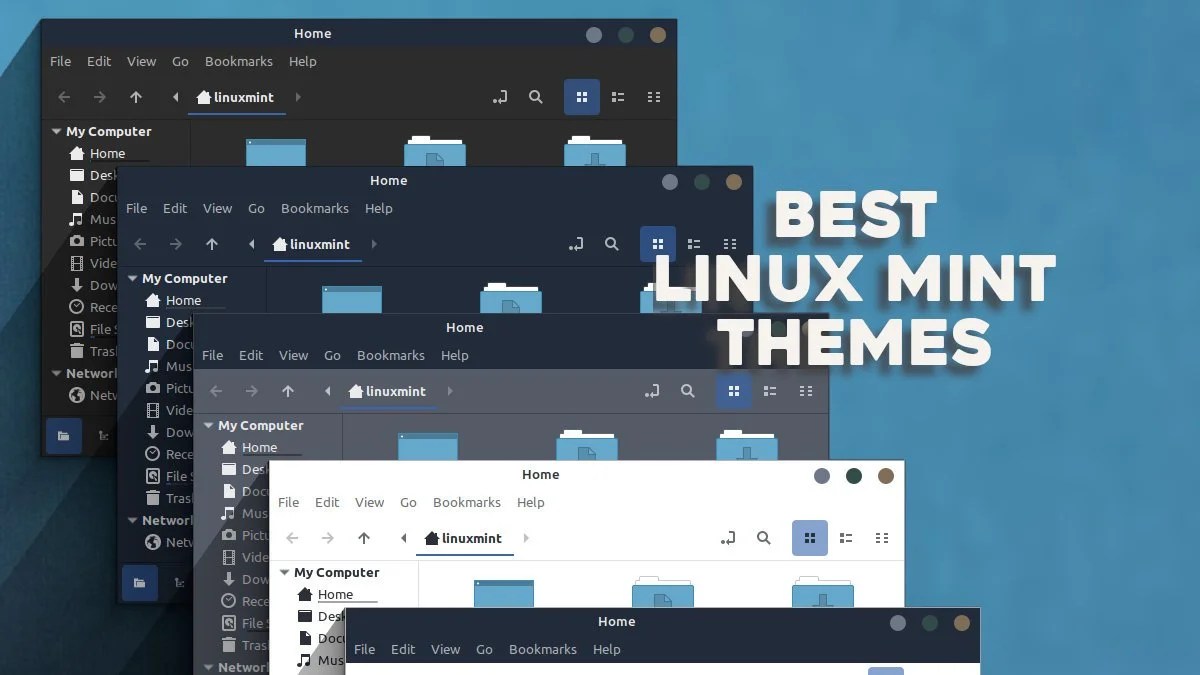Click the Music note icon in second window sidebar

pos(153,366)
